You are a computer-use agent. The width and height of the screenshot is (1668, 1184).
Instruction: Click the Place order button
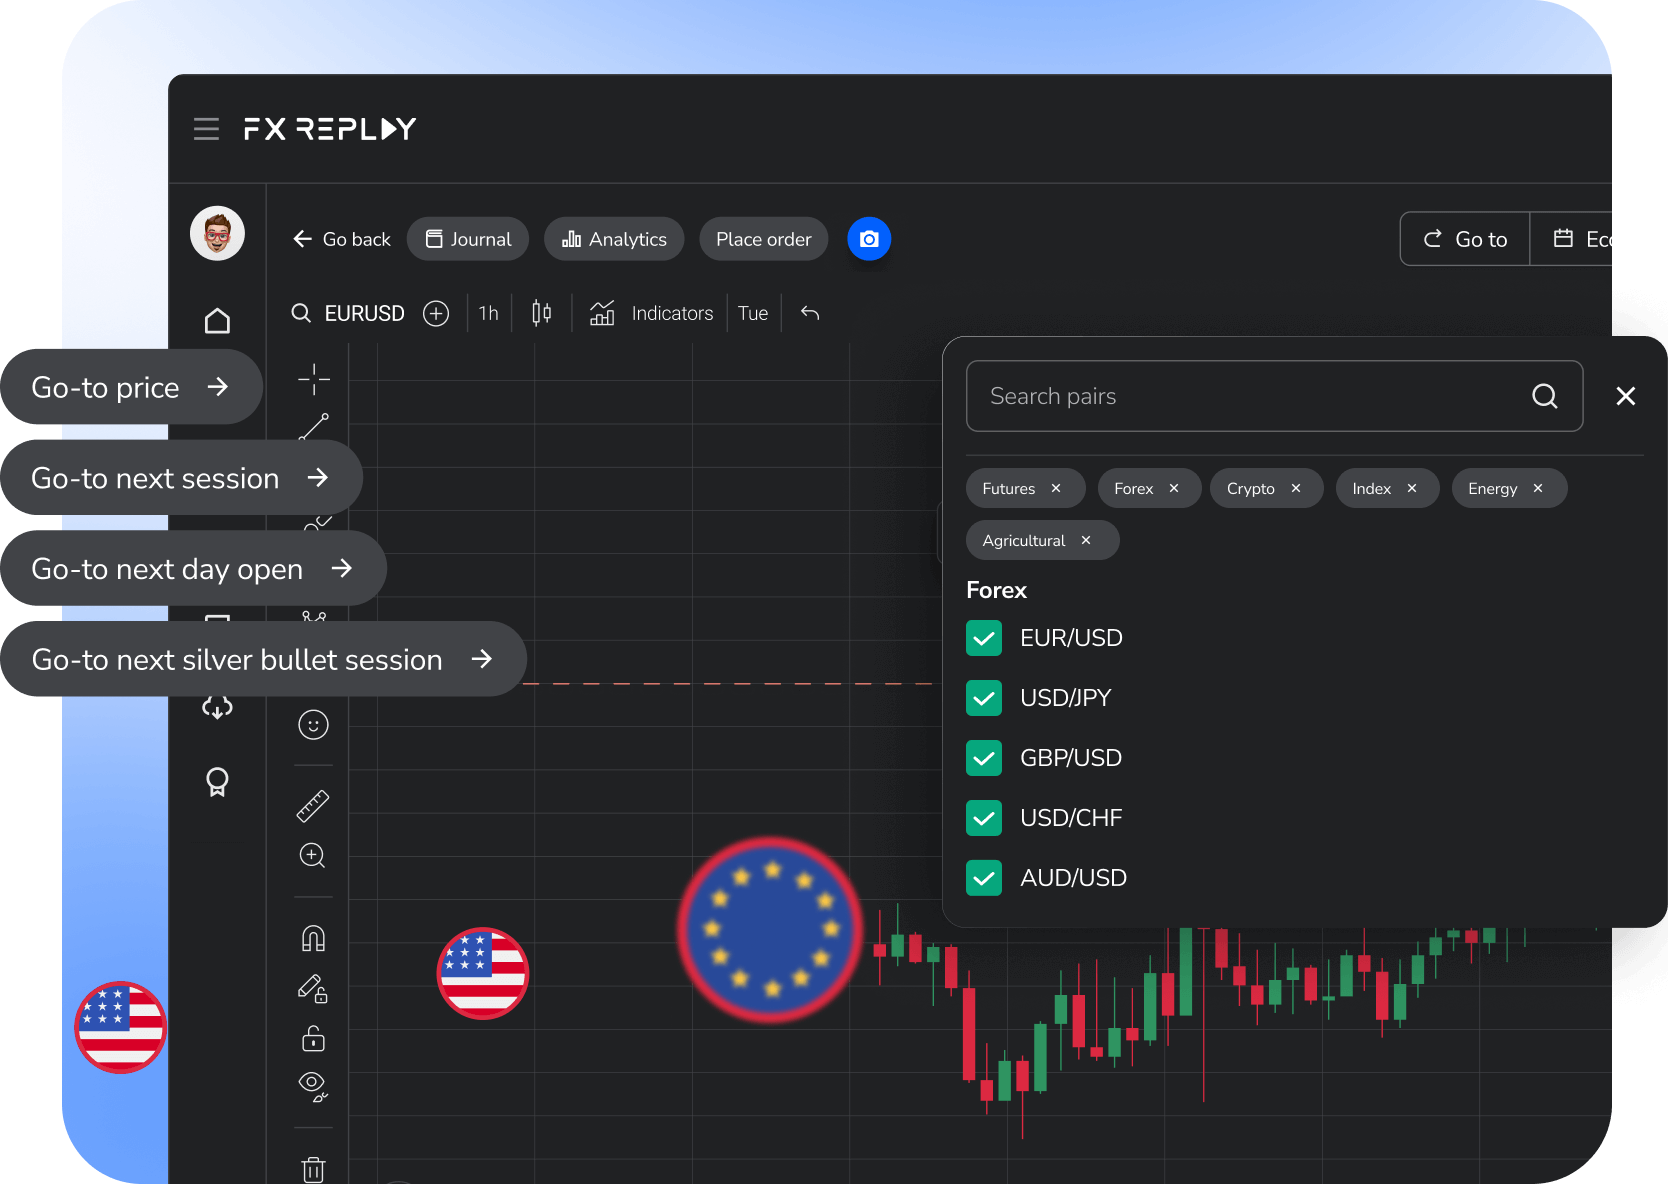tap(763, 239)
